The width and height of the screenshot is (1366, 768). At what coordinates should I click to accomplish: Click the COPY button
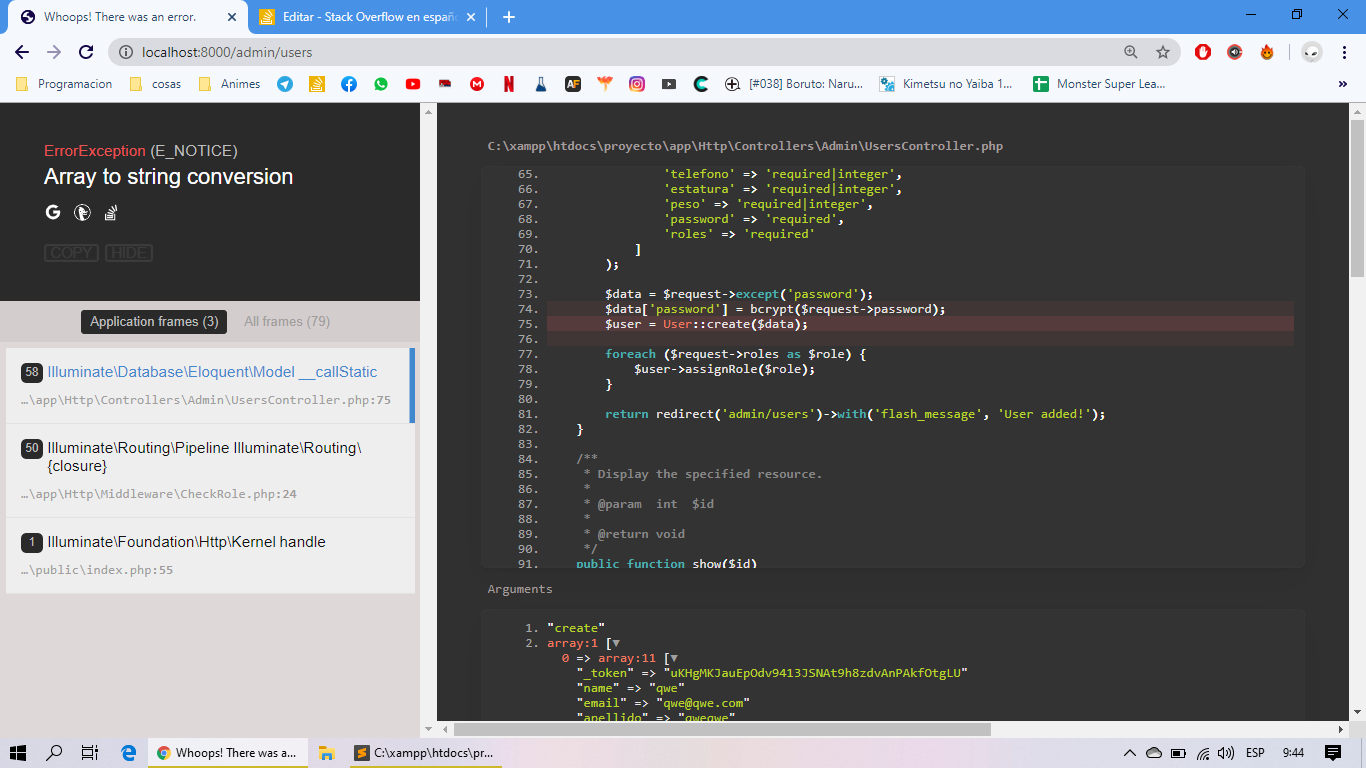tap(71, 253)
